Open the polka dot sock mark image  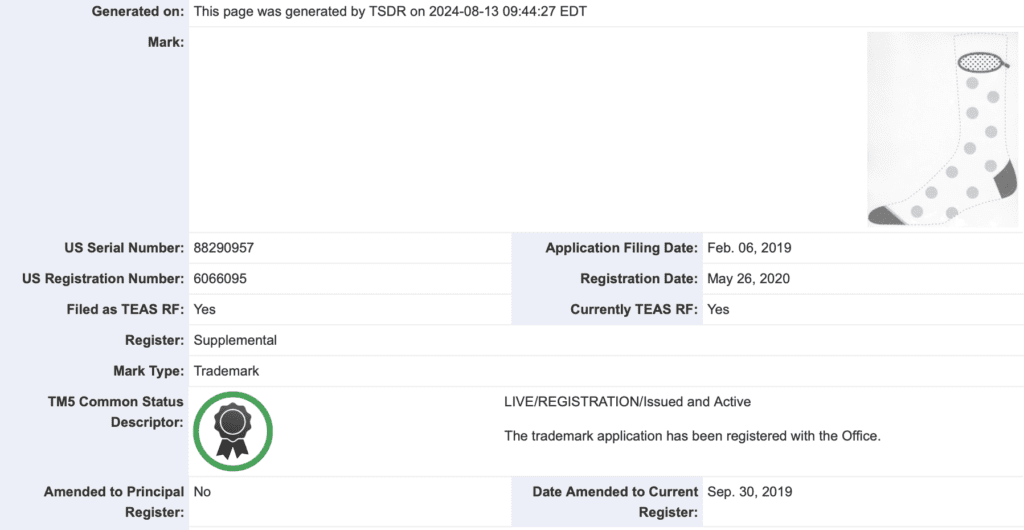click(x=942, y=128)
